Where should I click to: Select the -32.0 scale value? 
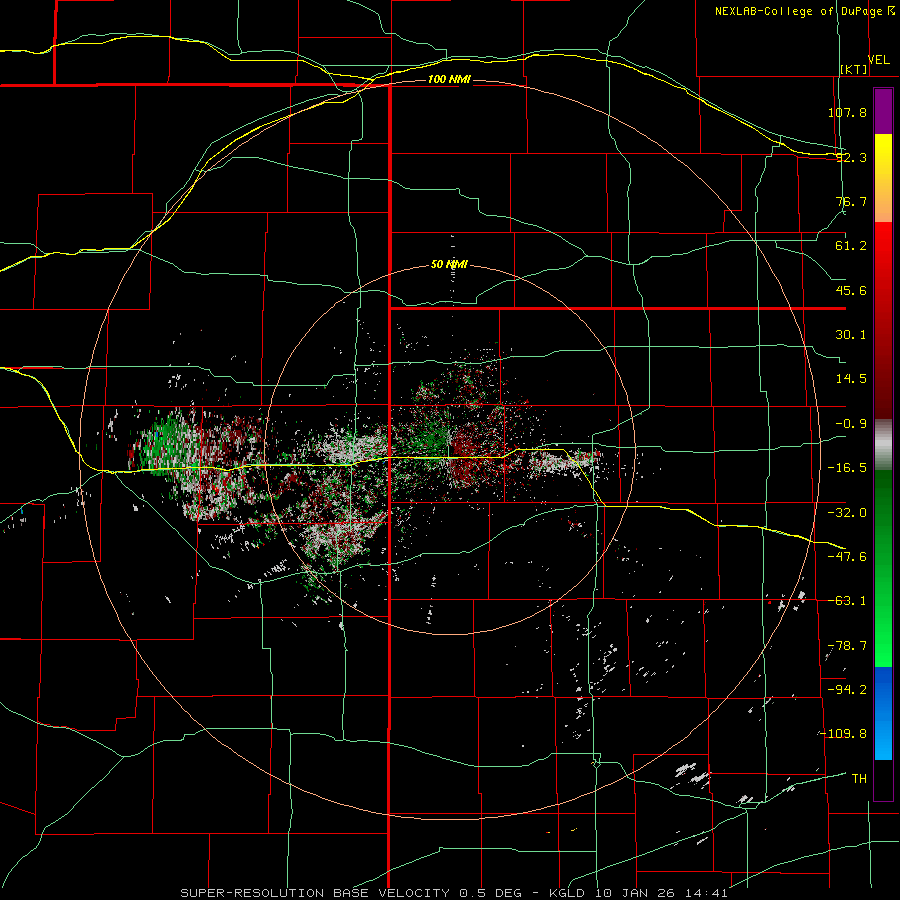pyautogui.click(x=847, y=513)
